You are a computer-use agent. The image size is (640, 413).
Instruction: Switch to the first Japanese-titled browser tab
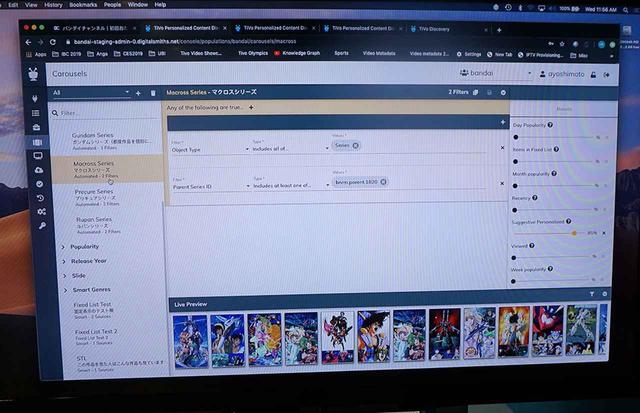(x=94, y=28)
